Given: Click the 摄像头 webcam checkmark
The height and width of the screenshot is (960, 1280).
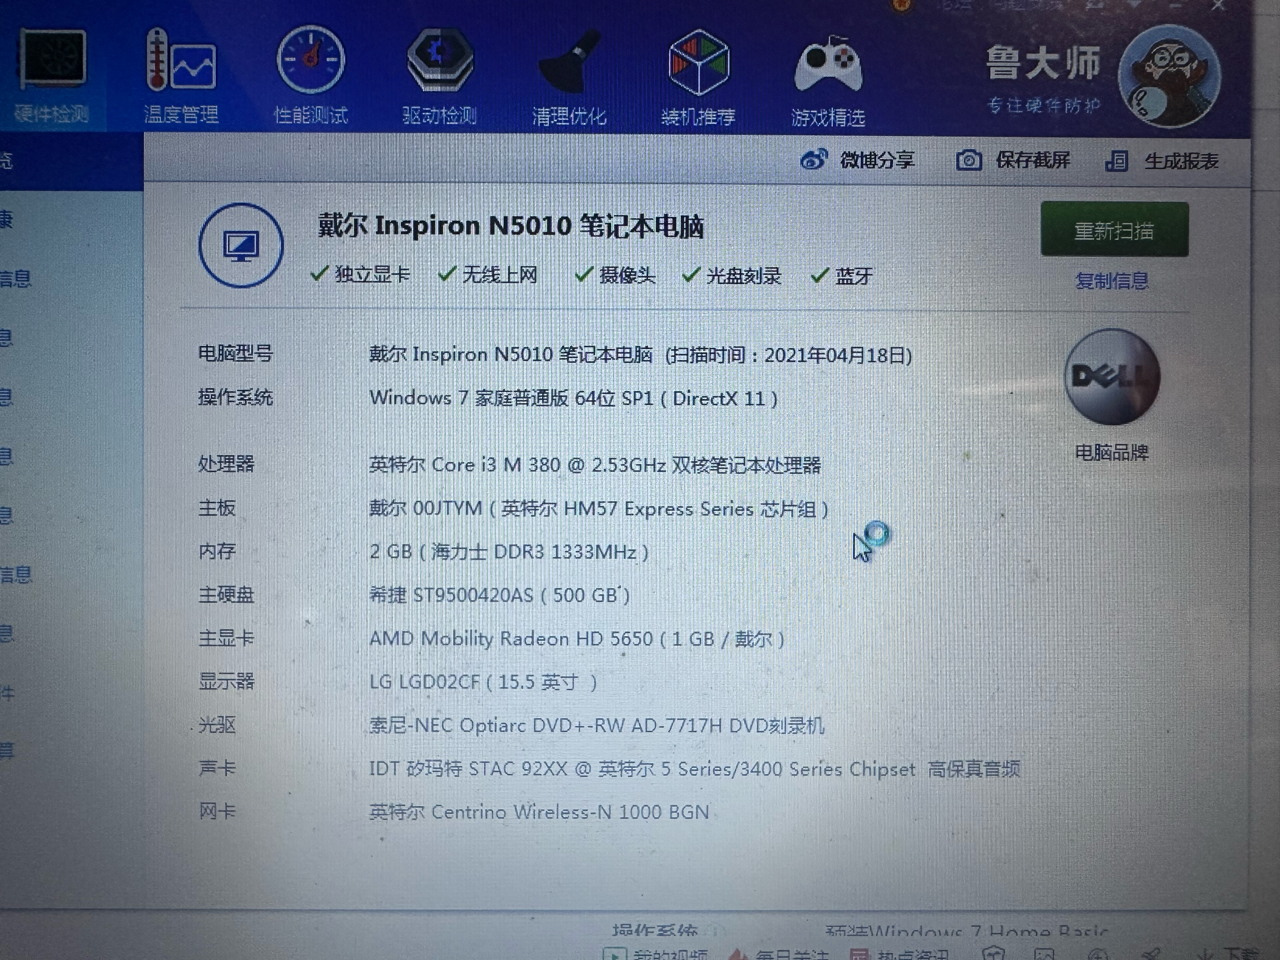Looking at the screenshot, I should pos(585,274).
